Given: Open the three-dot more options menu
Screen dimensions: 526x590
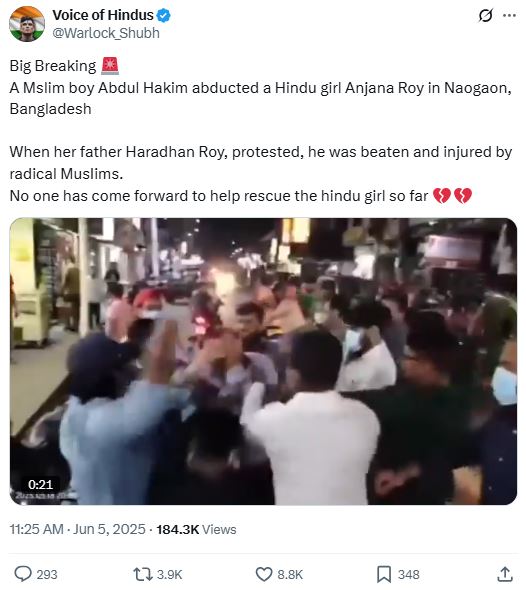Looking at the screenshot, I should [x=509, y=15].
